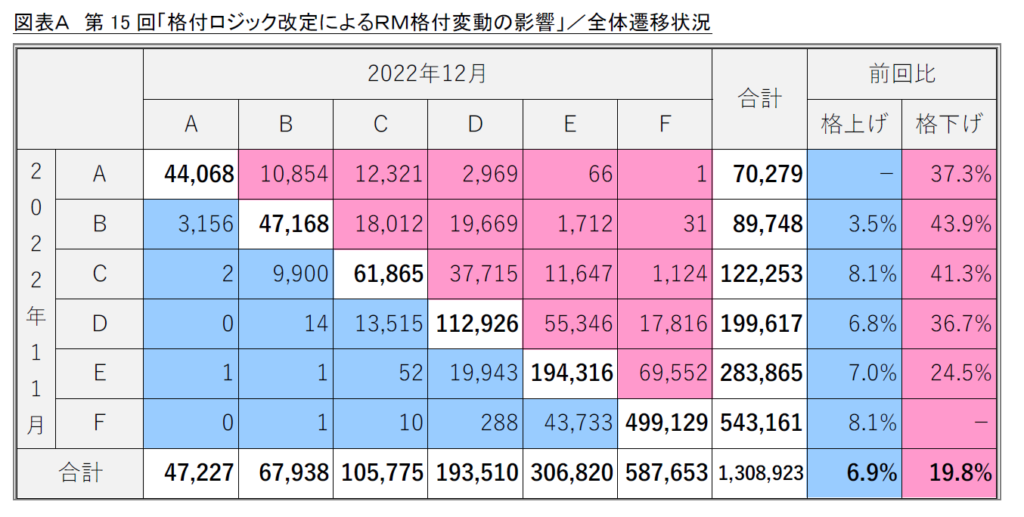Click the cell showing 44,068
Screen dimensions: 1024x517
(191, 175)
